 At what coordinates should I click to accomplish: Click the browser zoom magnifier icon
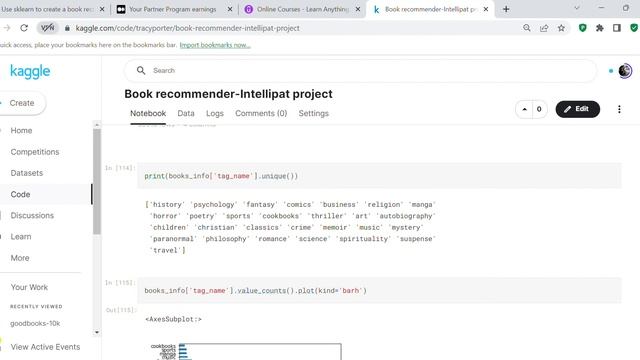[x=527, y=28]
